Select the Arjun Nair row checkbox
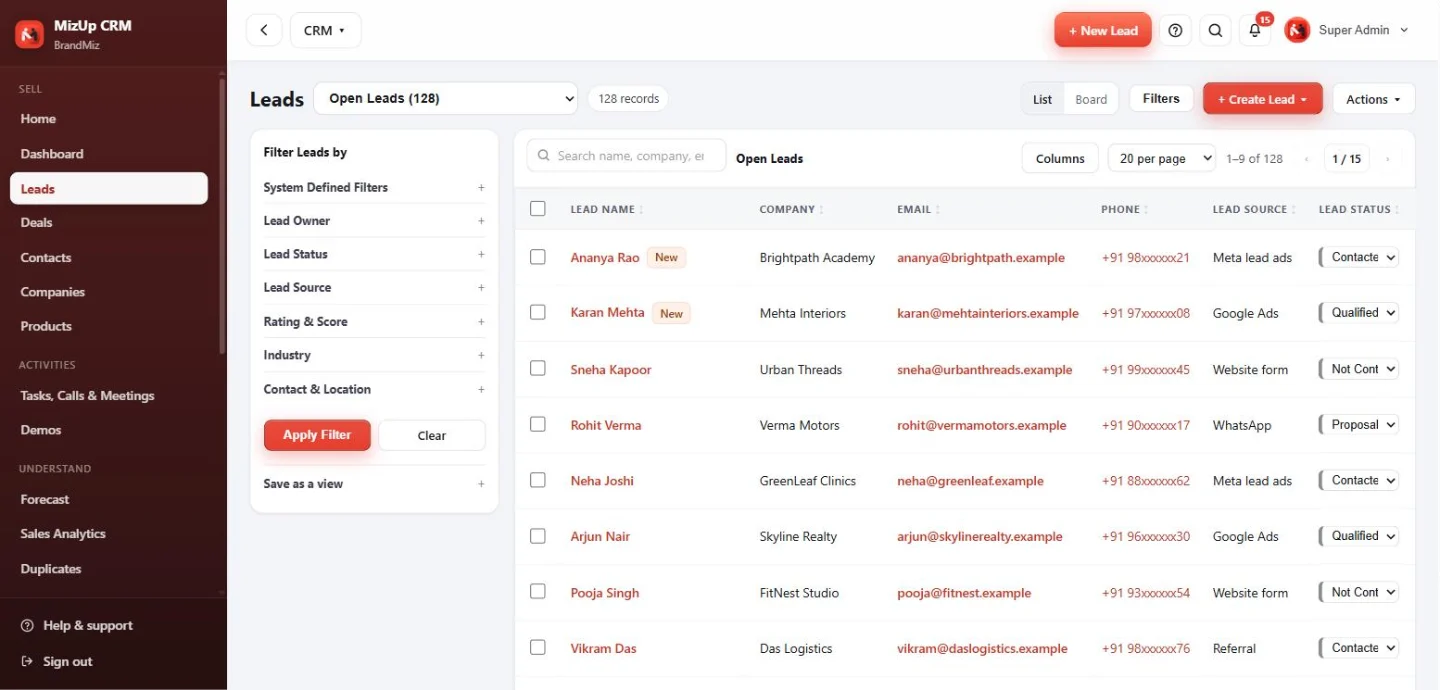1440x690 pixels. click(538, 536)
